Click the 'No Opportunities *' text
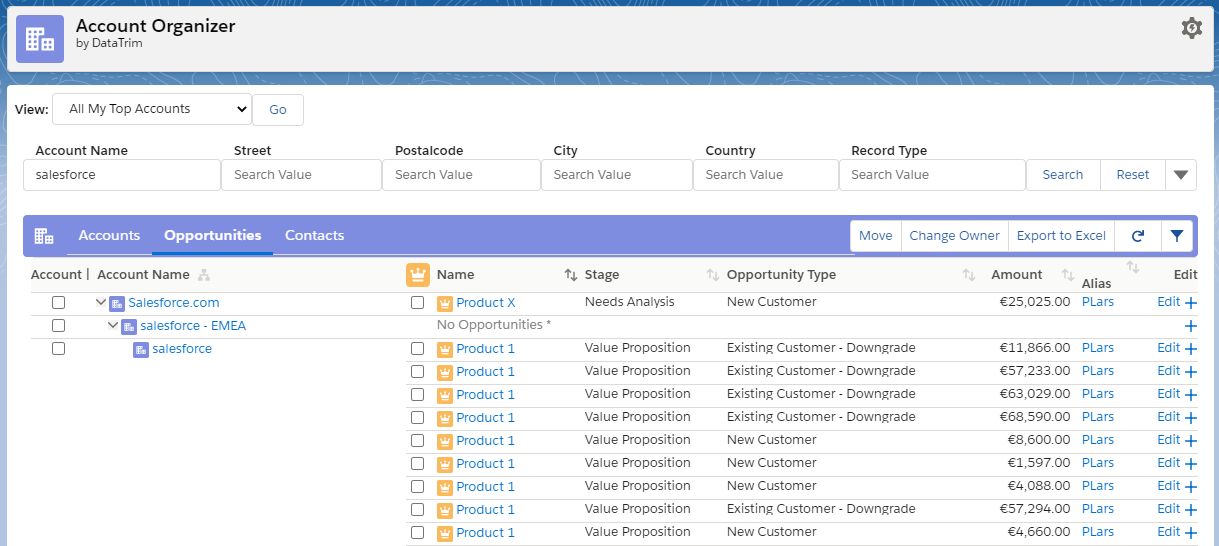Image resolution: width=1219 pixels, height=546 pixels. [x=494, y=325]
